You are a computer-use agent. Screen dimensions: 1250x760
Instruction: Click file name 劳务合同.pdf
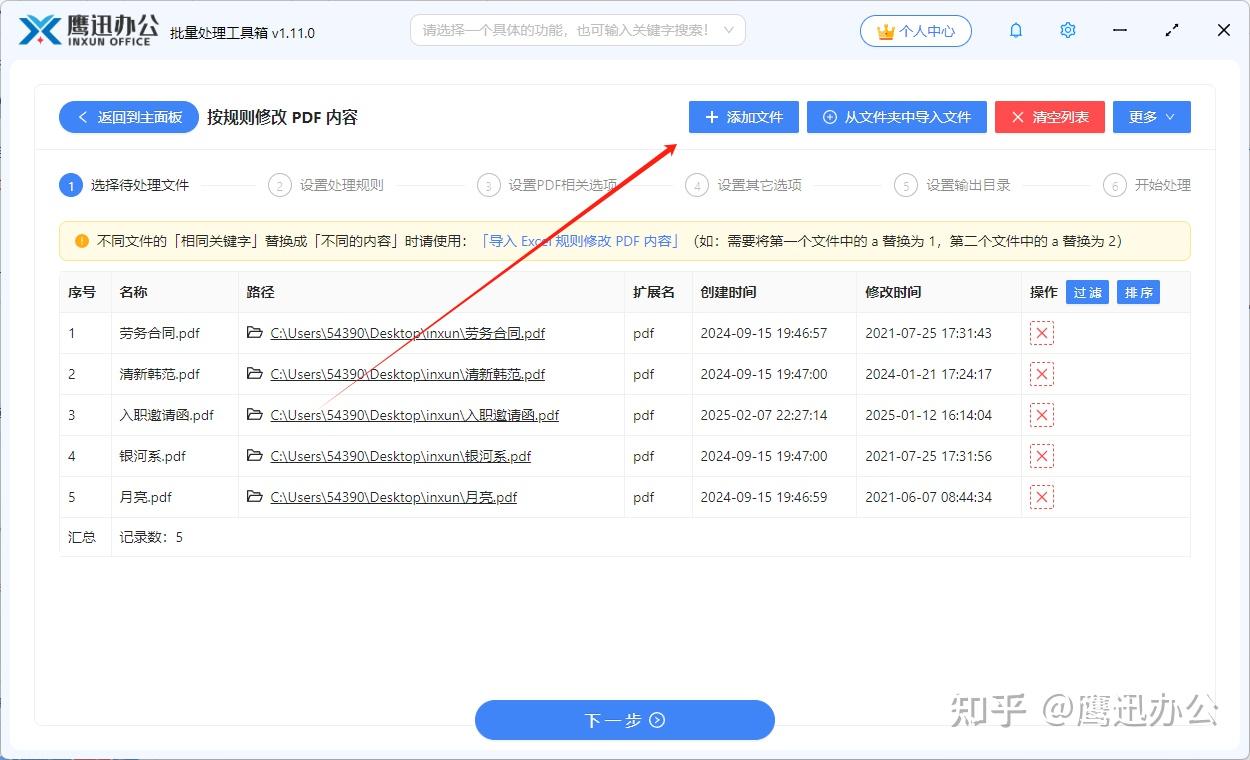point(160,333)
